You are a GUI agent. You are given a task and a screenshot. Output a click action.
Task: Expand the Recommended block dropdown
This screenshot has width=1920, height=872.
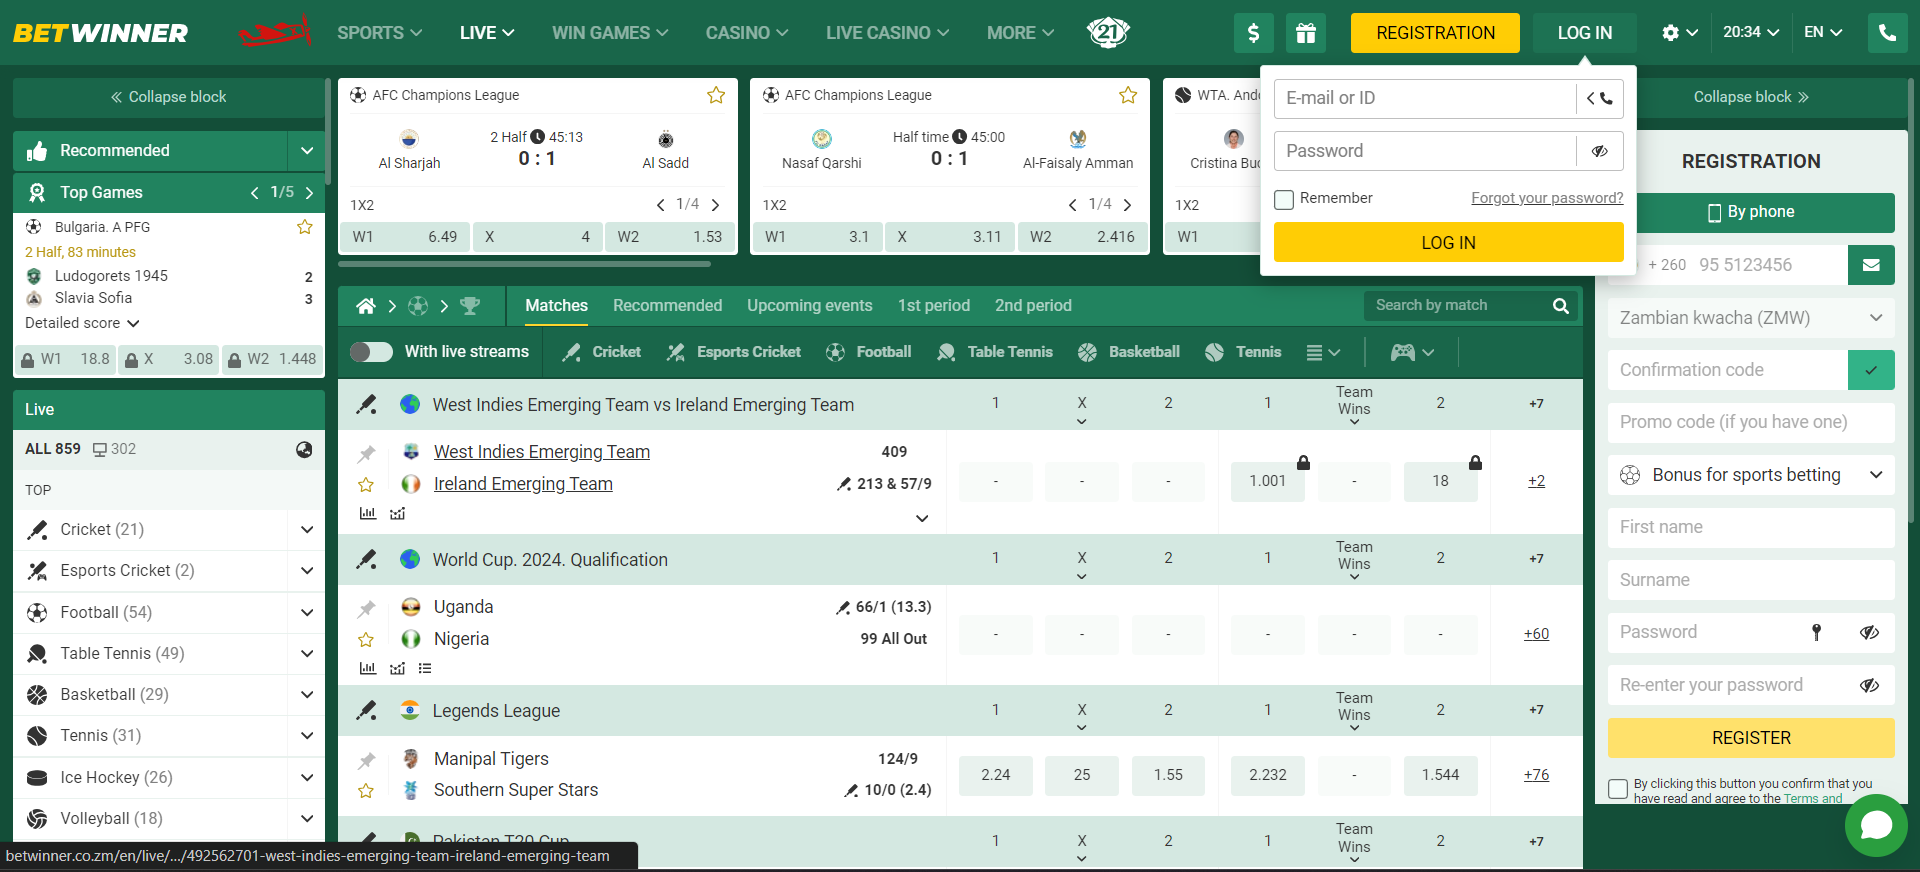click(306, 151)
